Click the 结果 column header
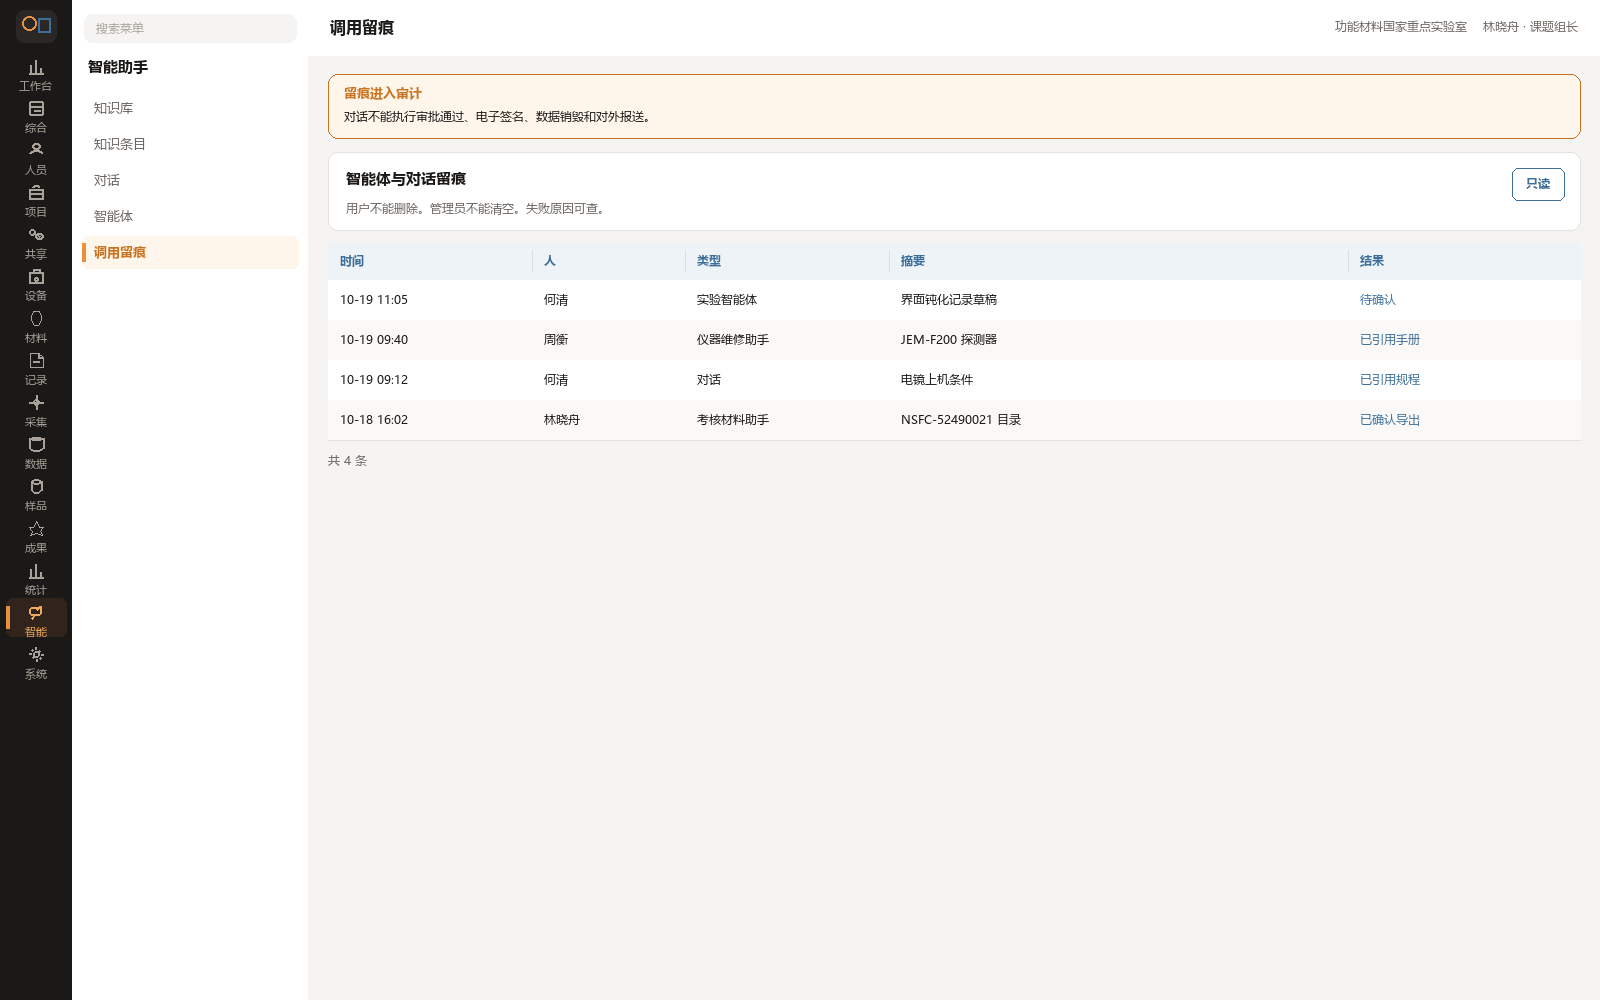 (1464, 261)
